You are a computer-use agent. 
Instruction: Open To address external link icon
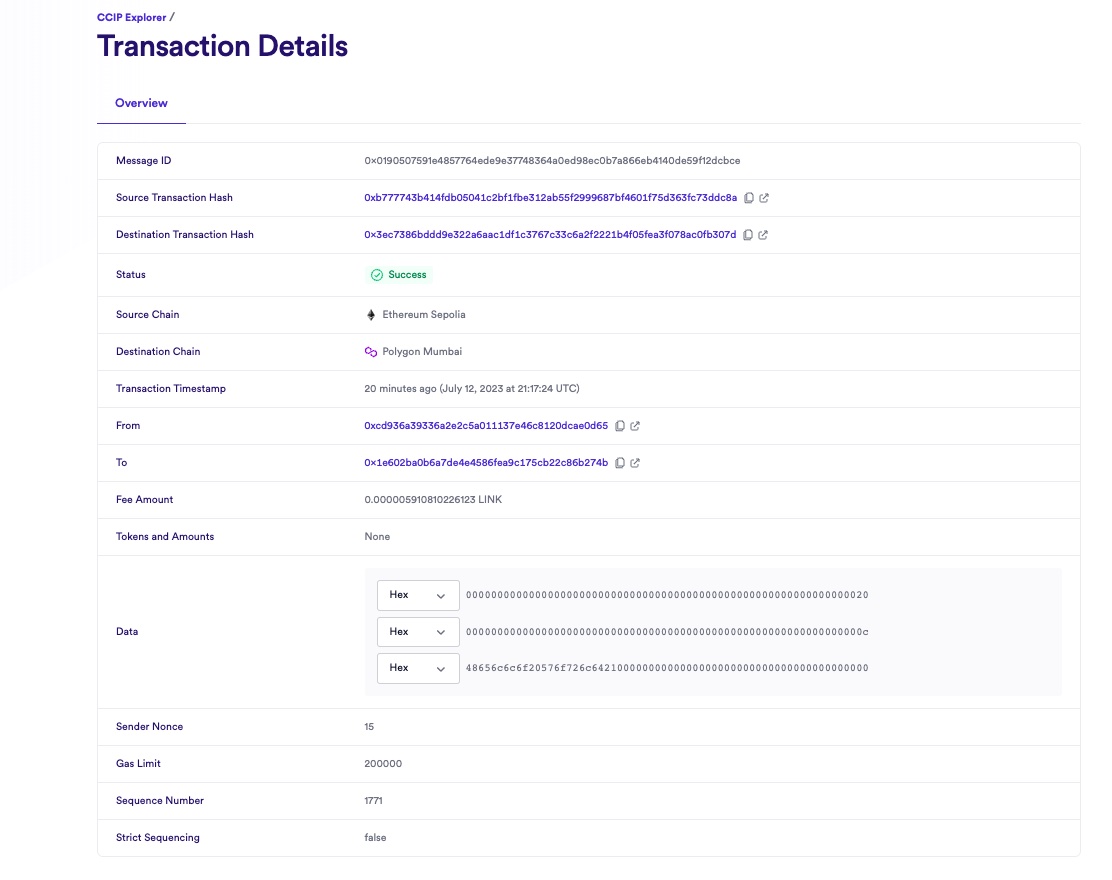pos(635,463)
